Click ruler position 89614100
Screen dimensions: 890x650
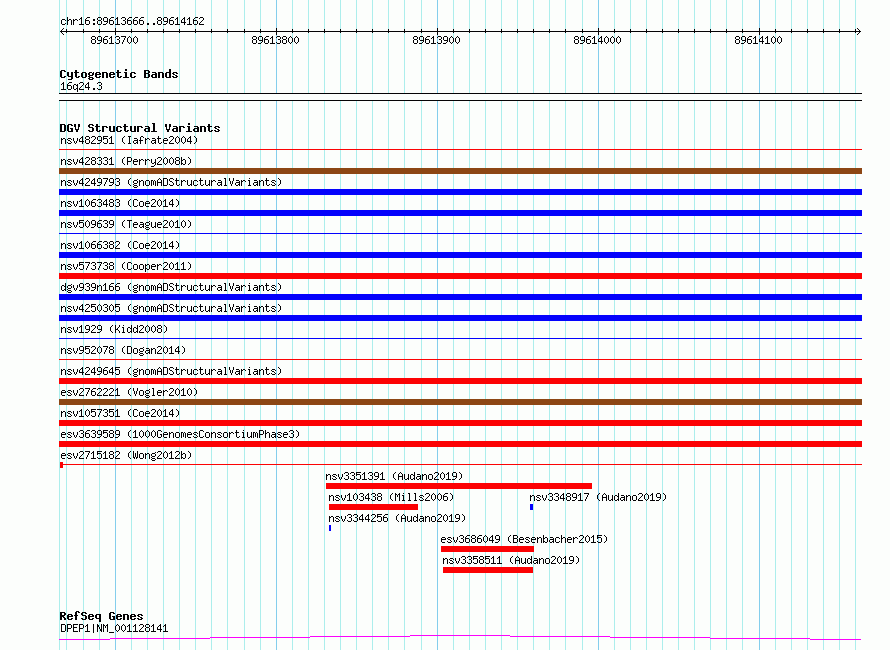tap(758, 40)
